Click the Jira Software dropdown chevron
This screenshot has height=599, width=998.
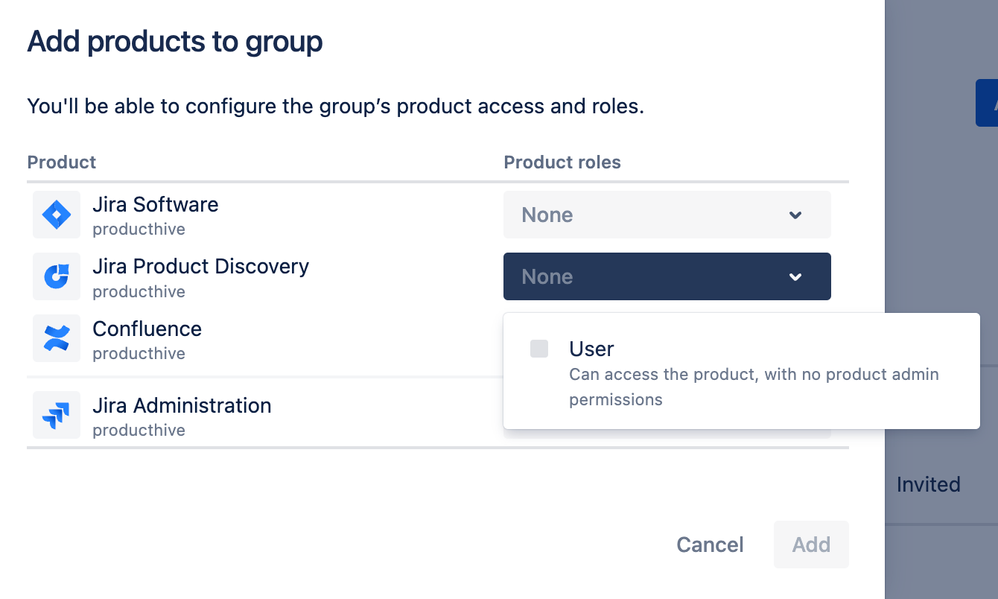(x=795, y=215)
